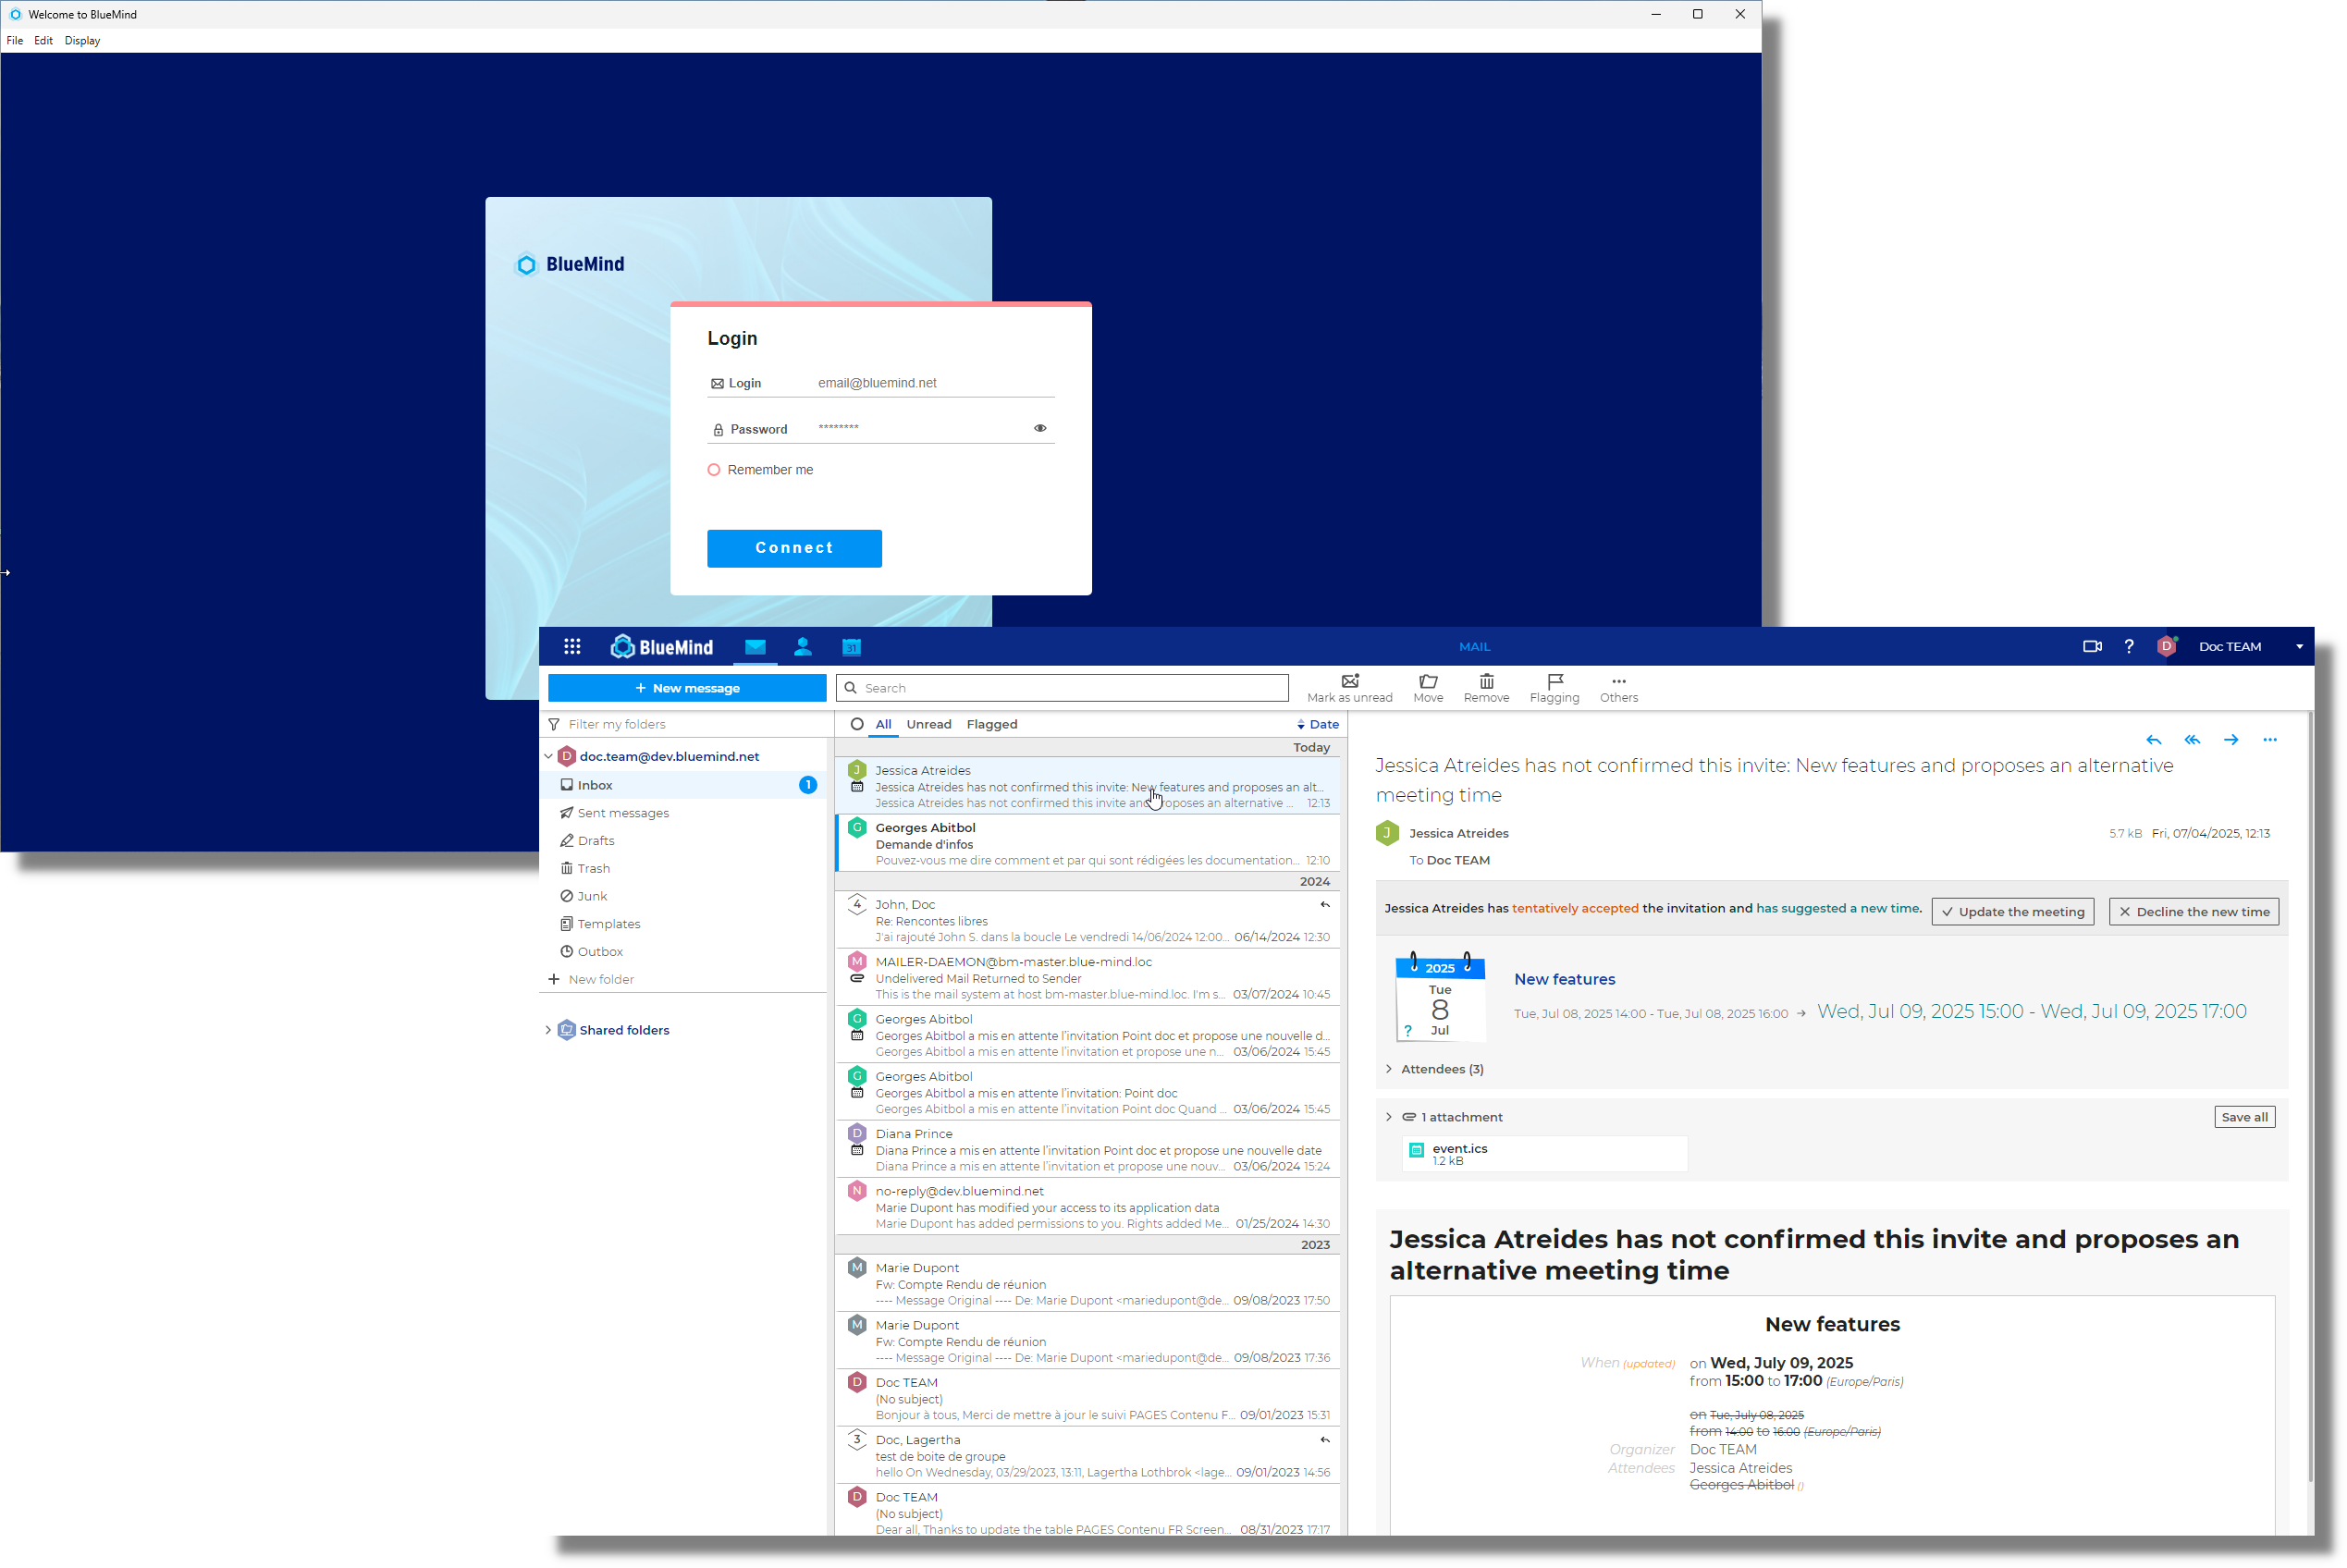Click the Reply arrow icon
This screenshot has width=2347, height=1568.
point(2153,740)
